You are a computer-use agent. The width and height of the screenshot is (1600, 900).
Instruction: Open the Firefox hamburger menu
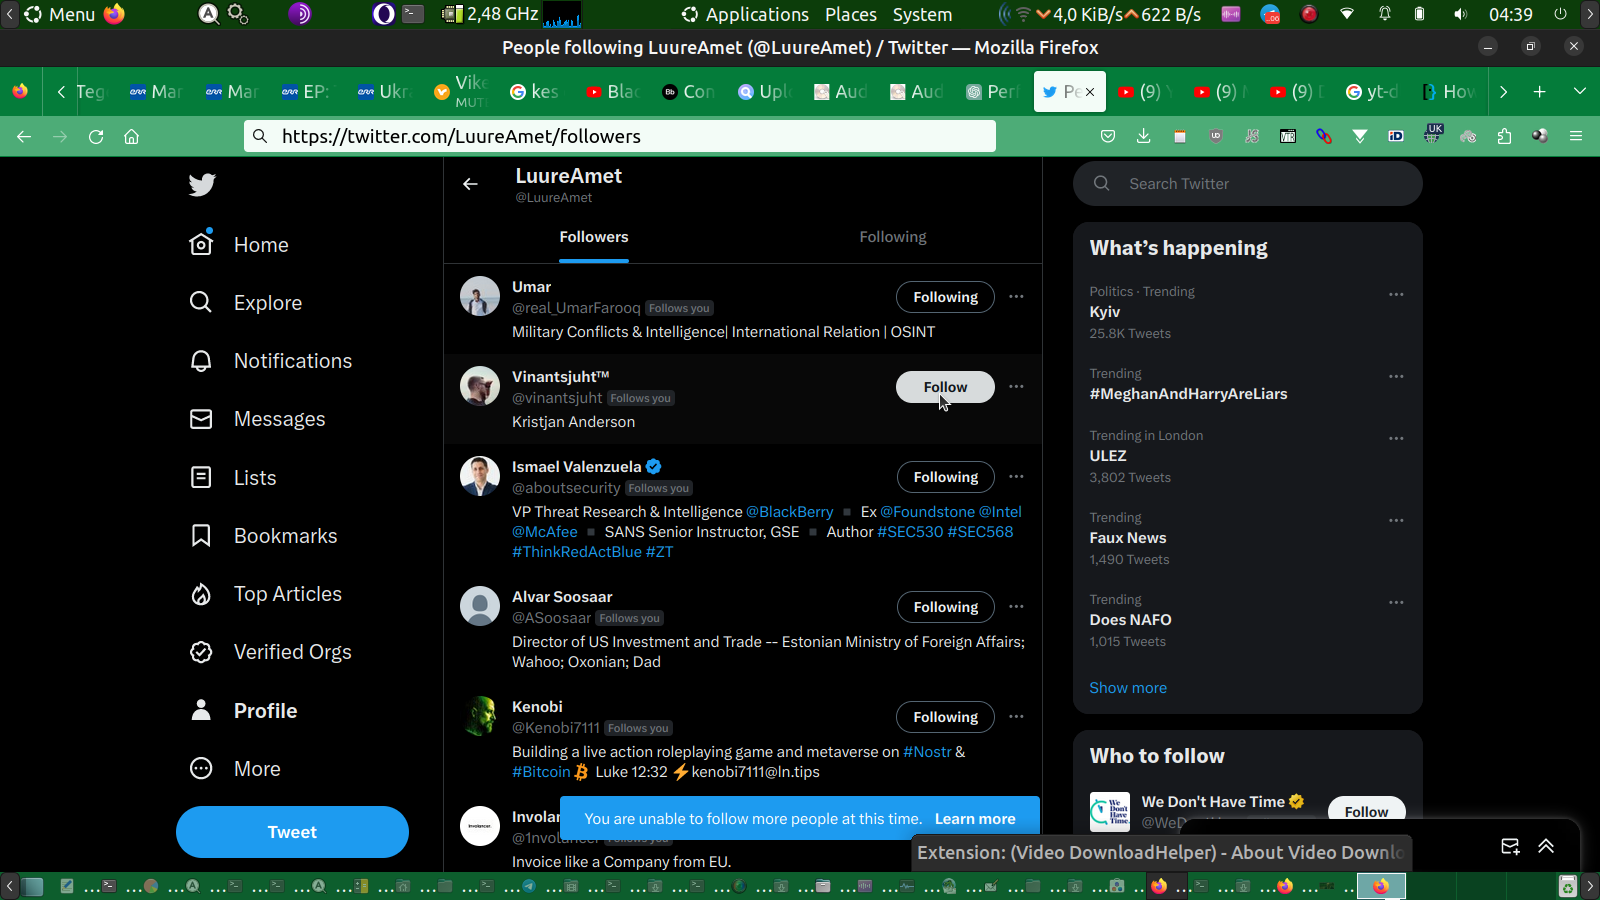pos(1576,136)
